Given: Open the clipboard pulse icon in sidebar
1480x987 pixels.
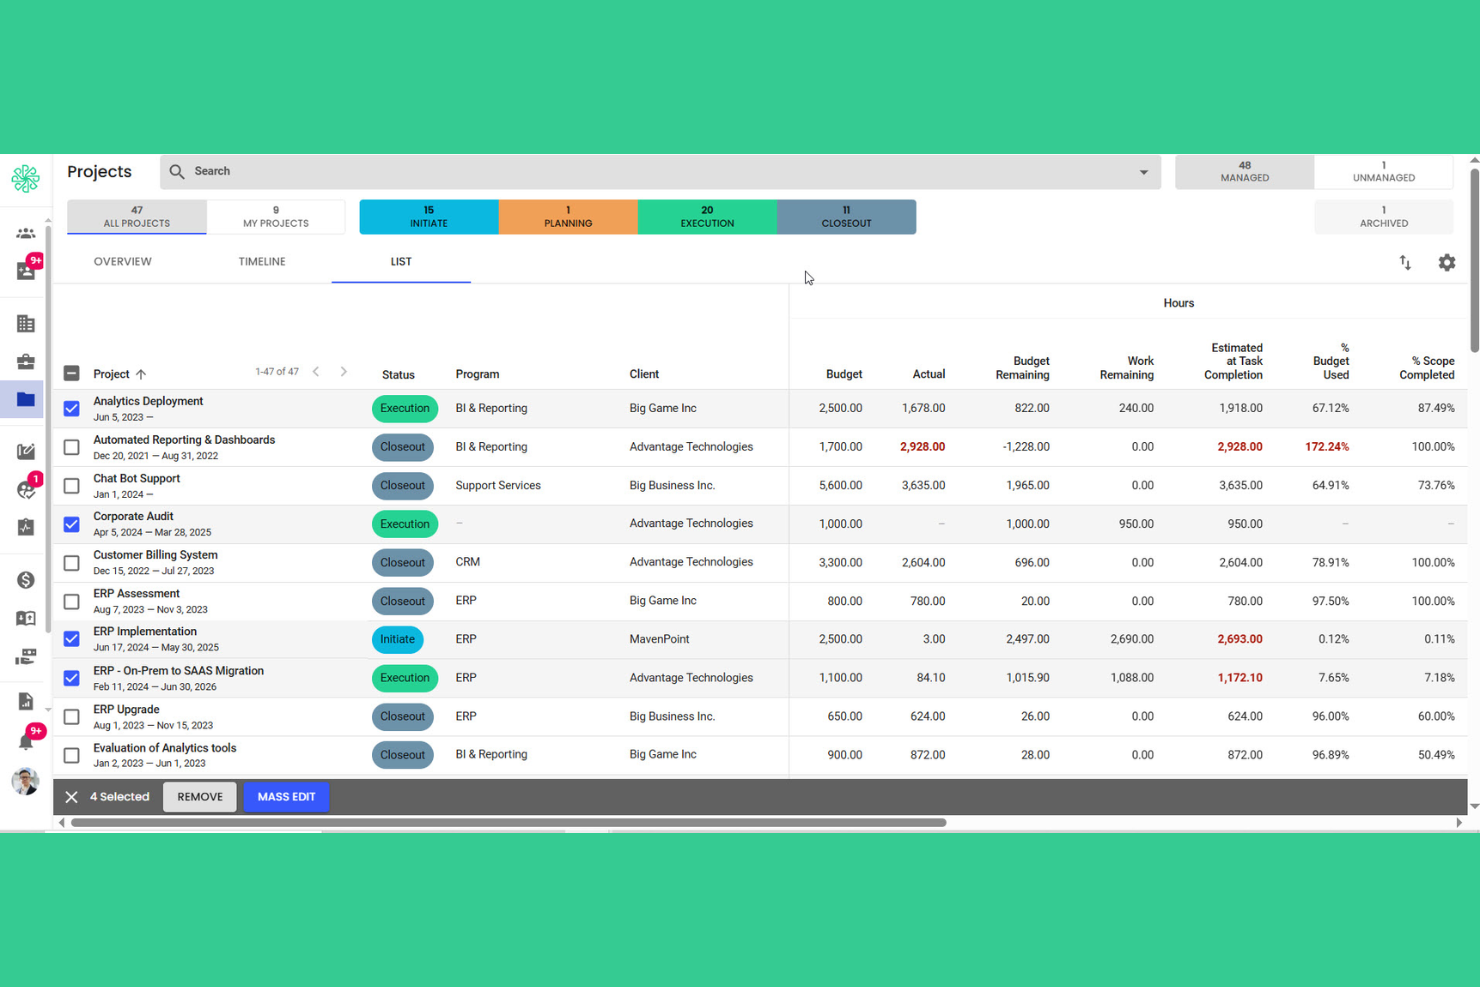Looking at the screenshot, I should (25, 527).
